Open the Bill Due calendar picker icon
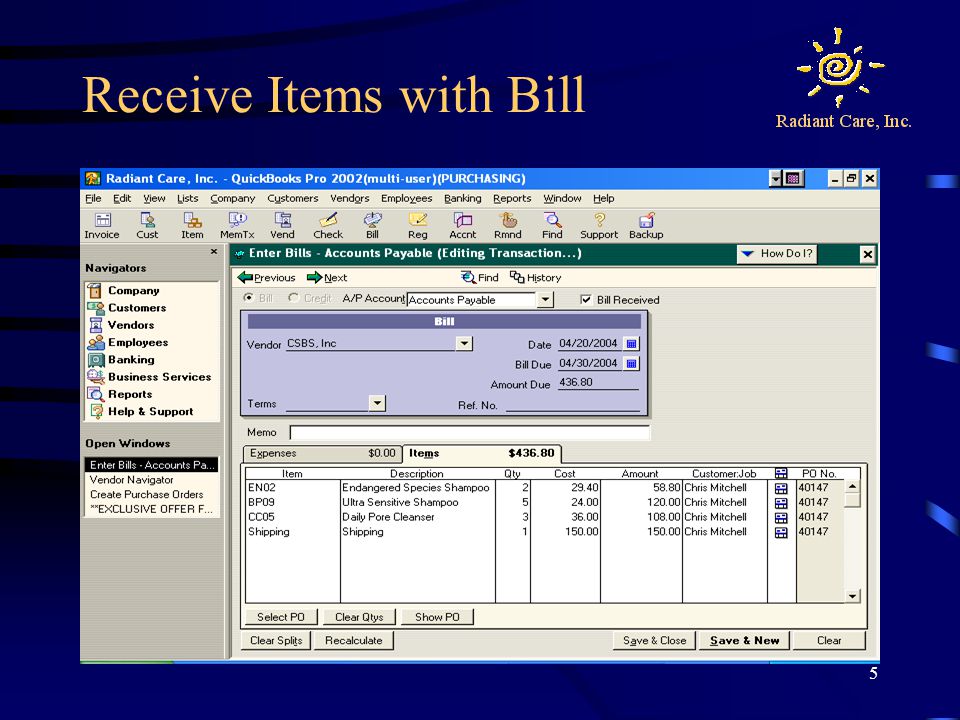960x720 pixels. [x=631, y=364]
